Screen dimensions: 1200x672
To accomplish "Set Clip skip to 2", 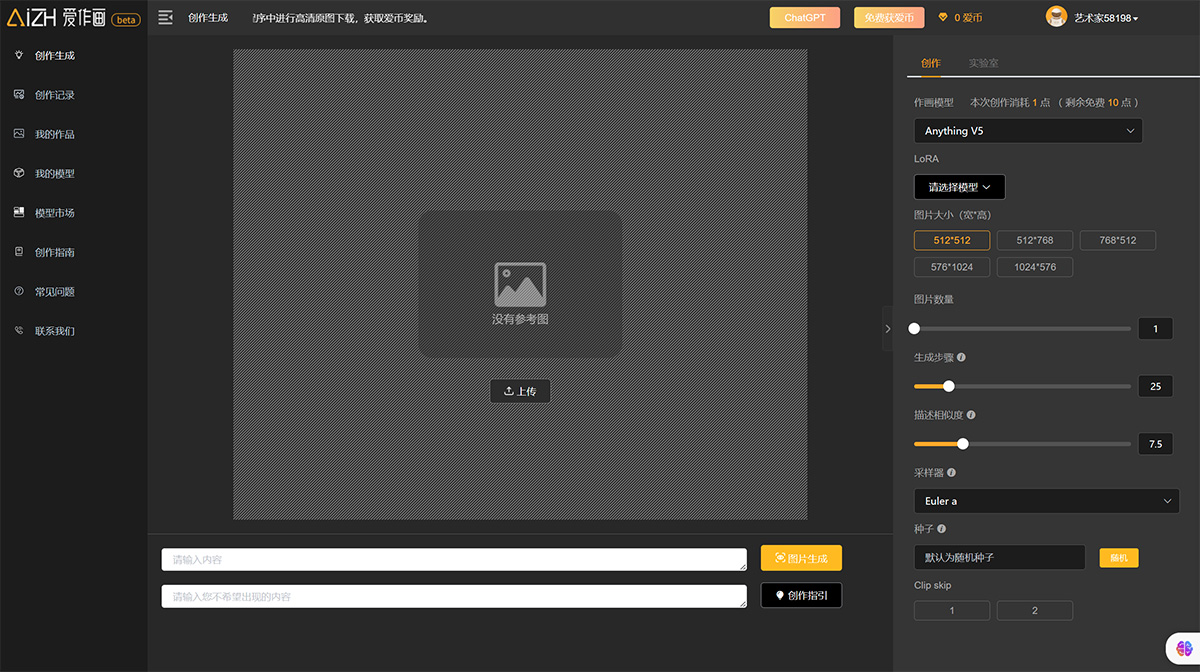I will point(1034,610).
